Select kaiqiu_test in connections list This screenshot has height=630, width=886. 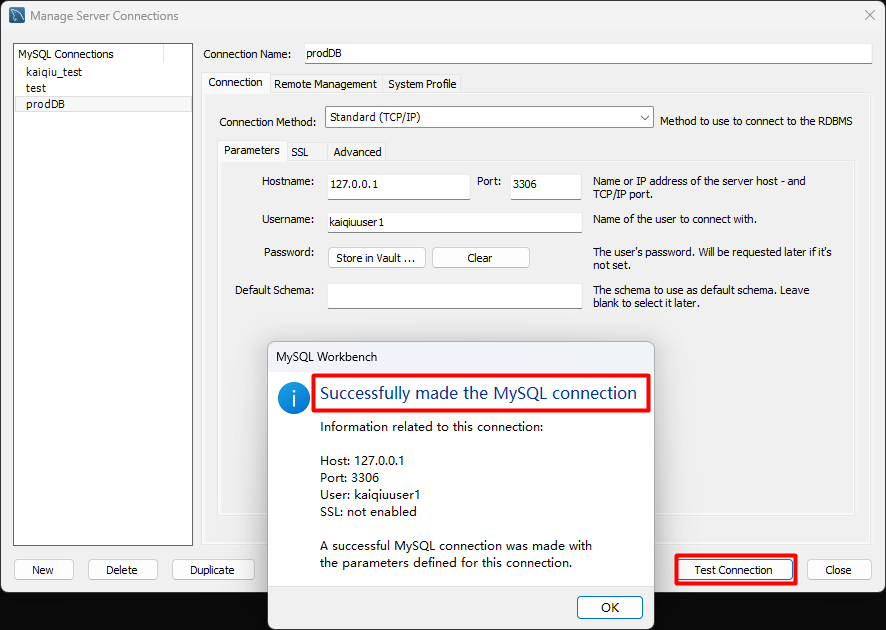tap(54, 72)
